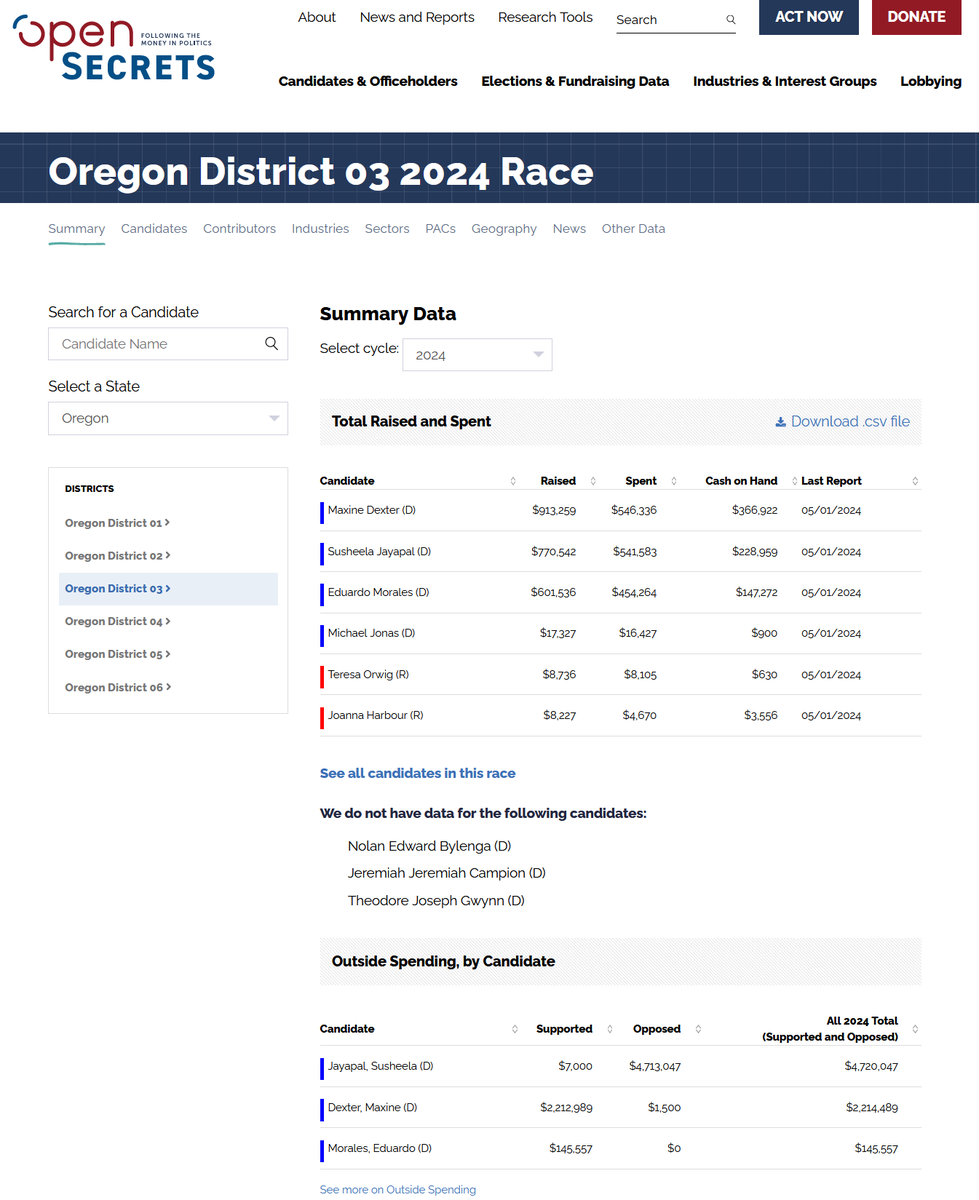Click Dexter, Maxine (D) in Outside Spending
This screenshot has height=1200, width=979.
coord(372,1107)
